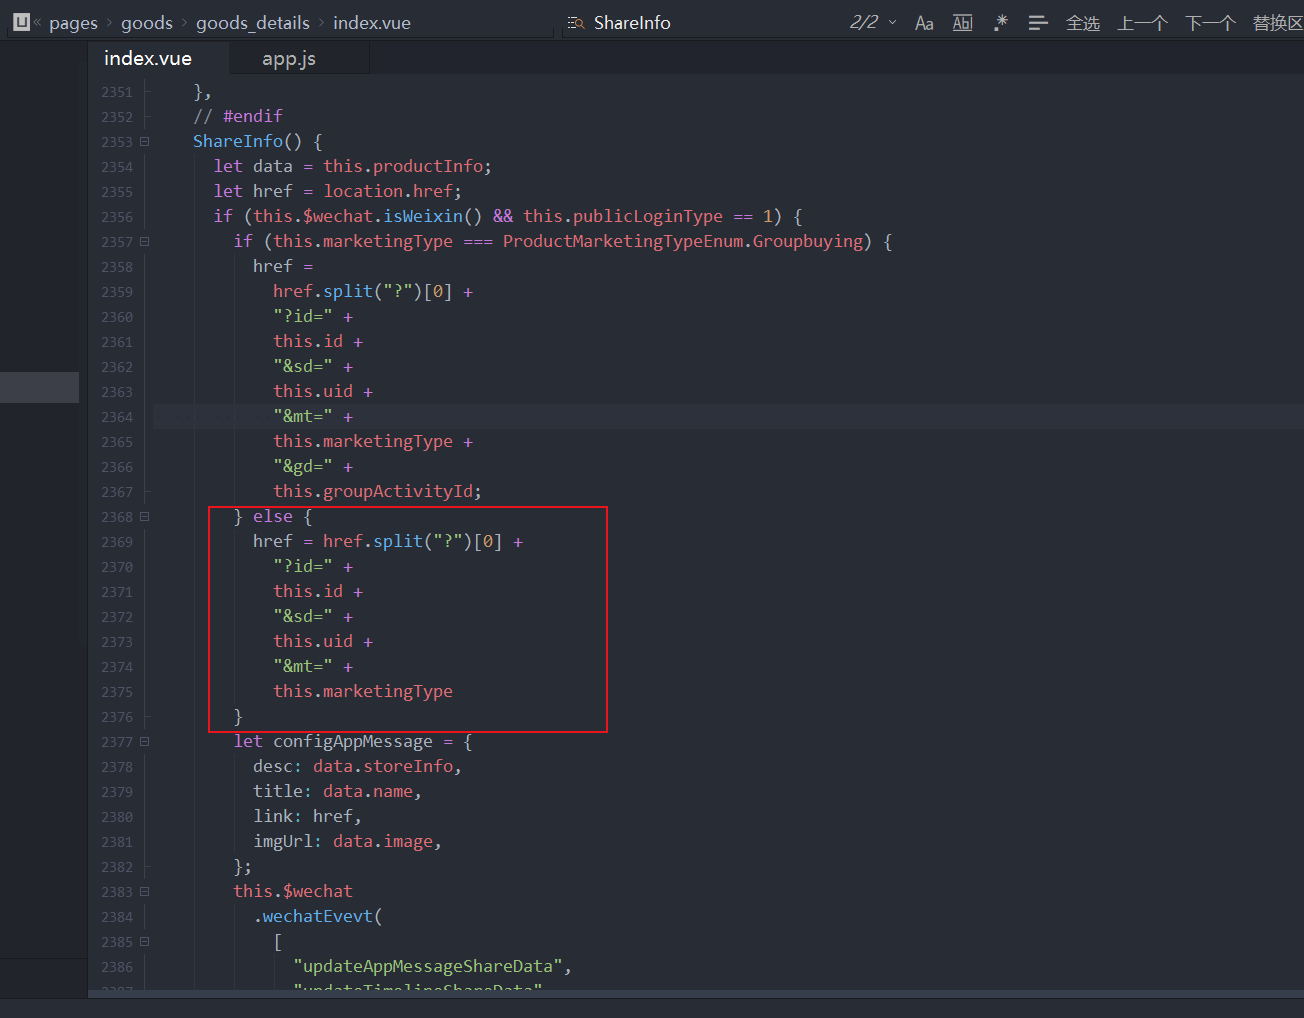This screenshot has height=1018, width=1304.
Task: Click configAppMessage on line 2377
Action: pyautogui.click(x=353, y=741)
